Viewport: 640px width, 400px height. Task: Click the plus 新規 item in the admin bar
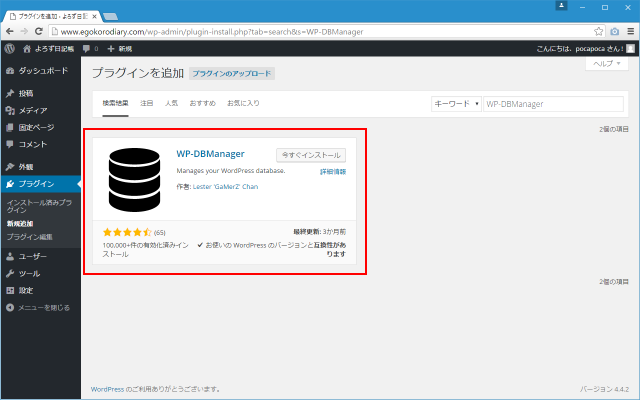point(120,49)
